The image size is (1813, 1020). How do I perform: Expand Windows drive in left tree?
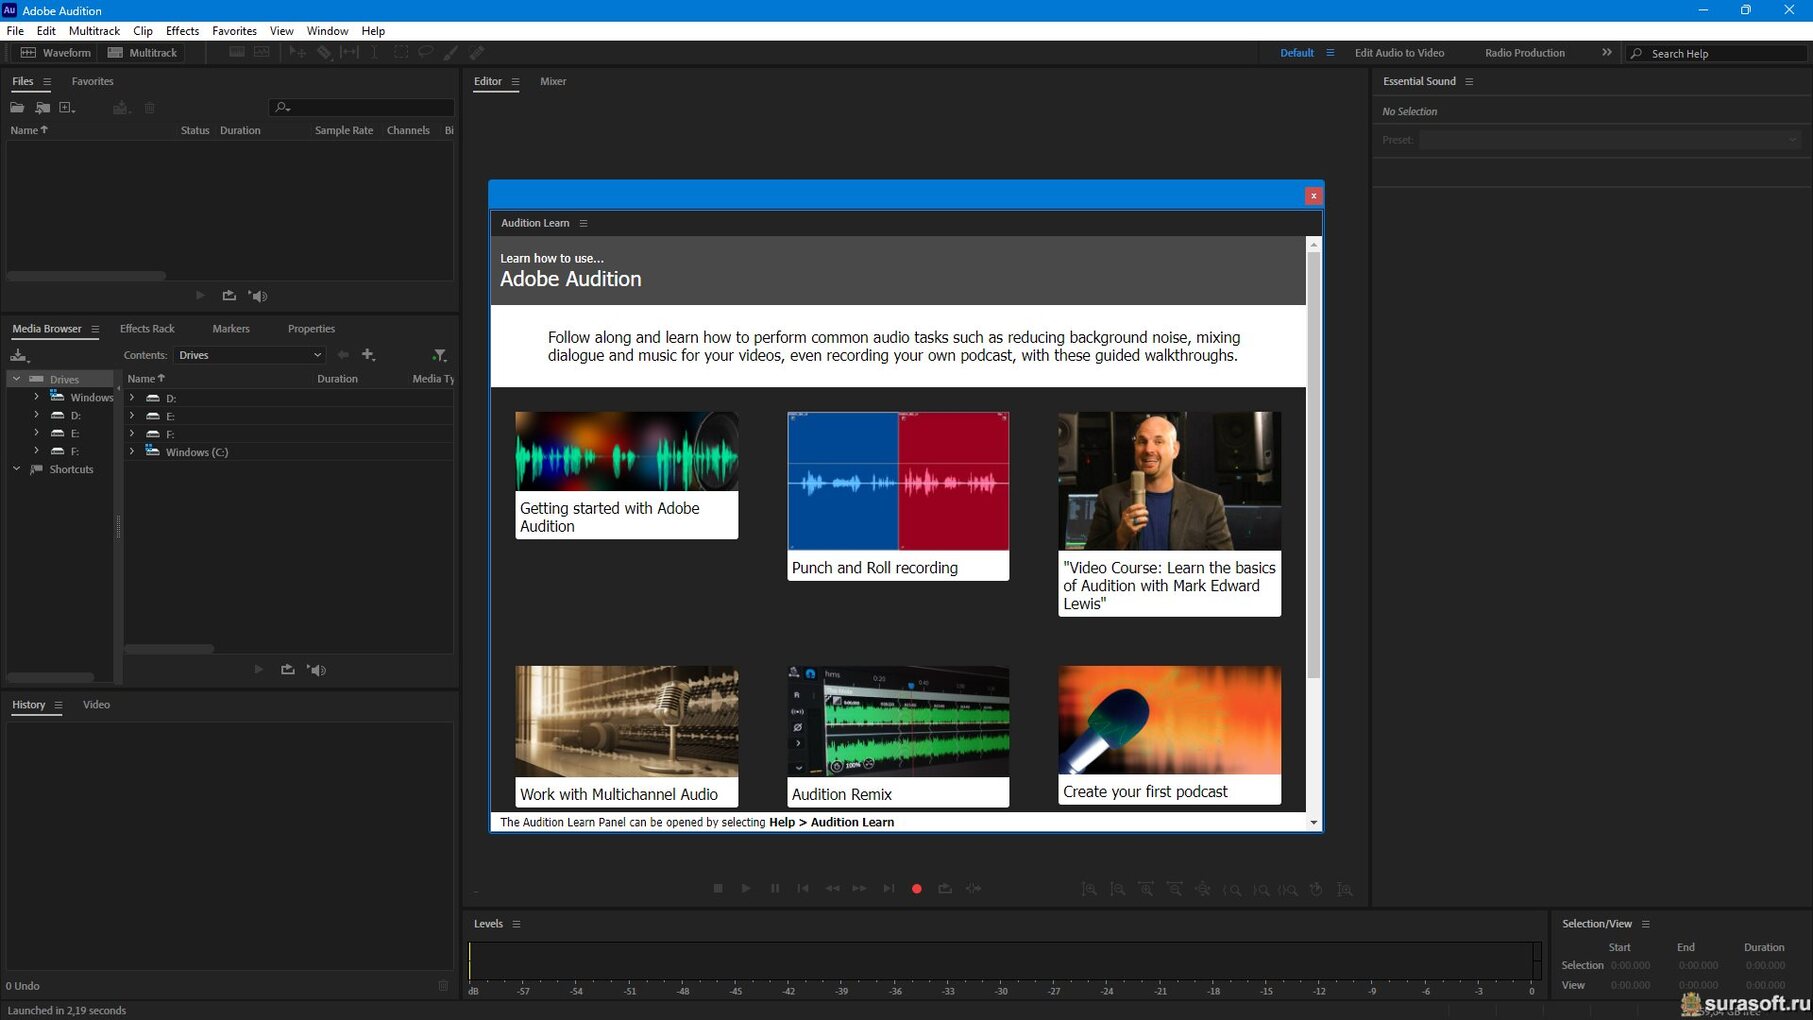pyautogui.click(x=36, y=397)
